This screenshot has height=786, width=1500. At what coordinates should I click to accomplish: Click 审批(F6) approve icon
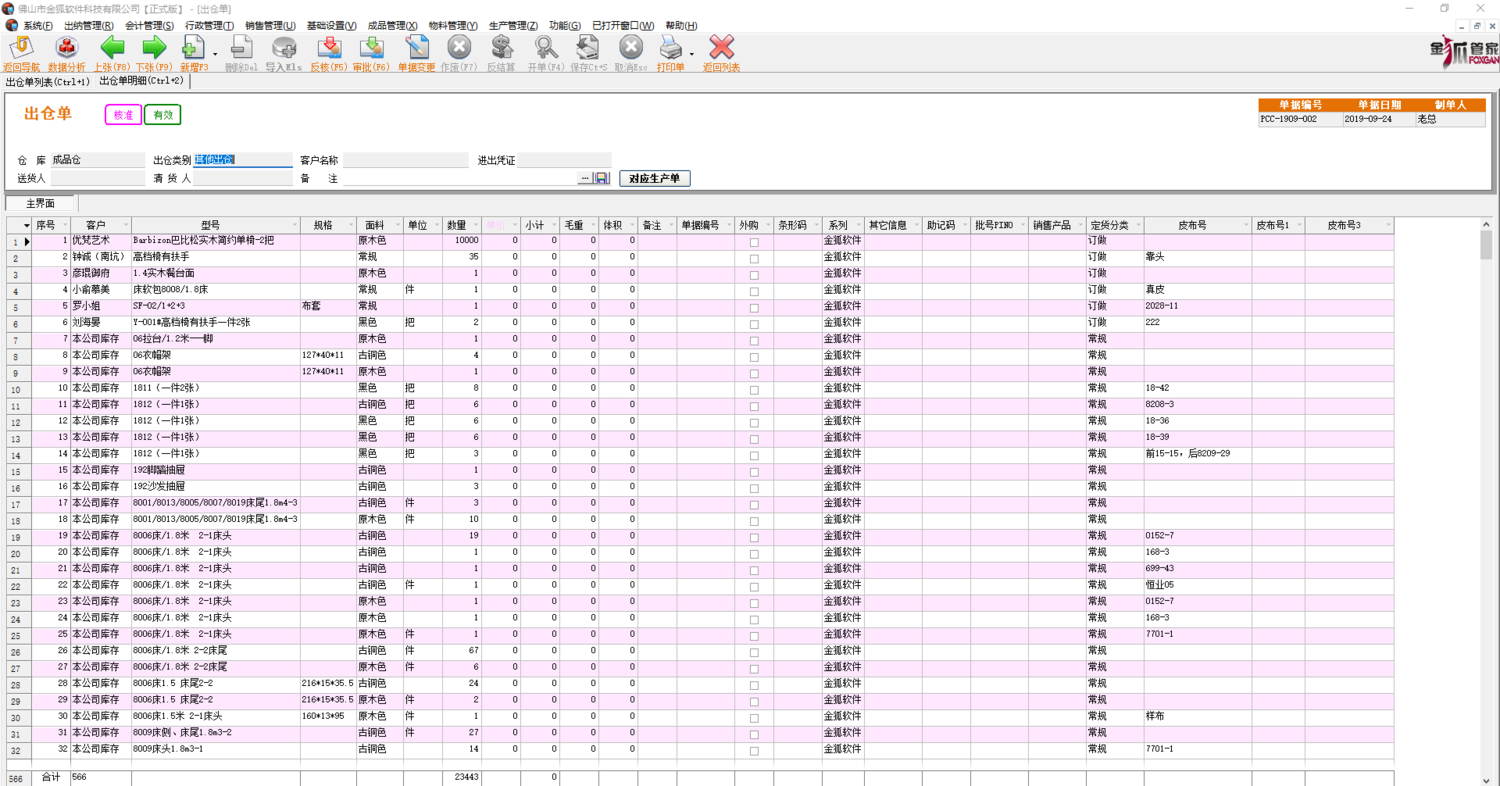(371, 53)
